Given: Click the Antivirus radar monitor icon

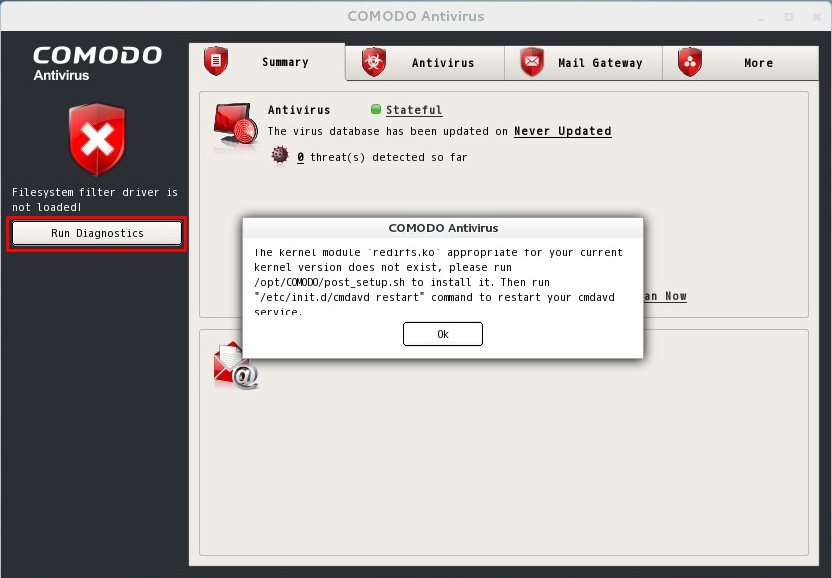Looking at the screenshot, I should pyautogui.click(x=236, y=128).
